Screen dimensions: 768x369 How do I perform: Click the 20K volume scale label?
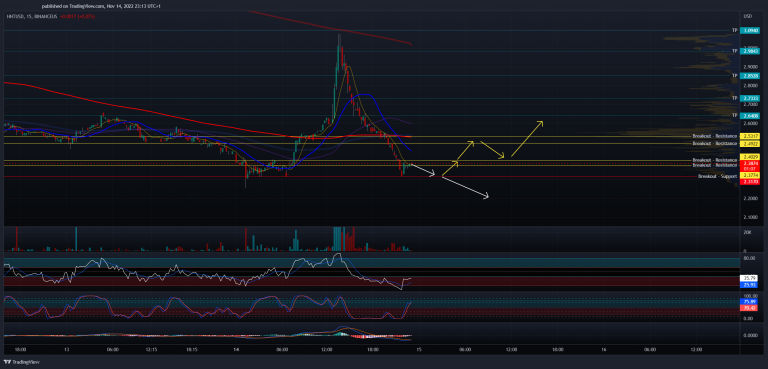point(747,233)
